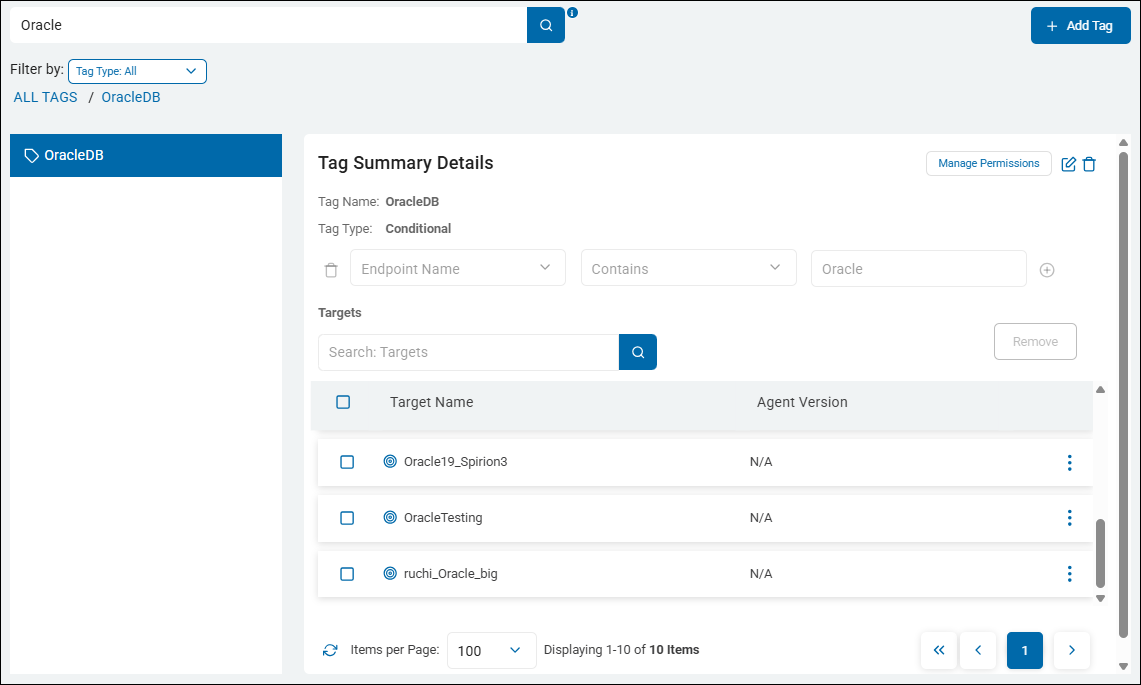Image resolution: width=1141 pixels, height=685 pixels.
Task: Open the Items per Page dropdown
Action: point(491,650)
